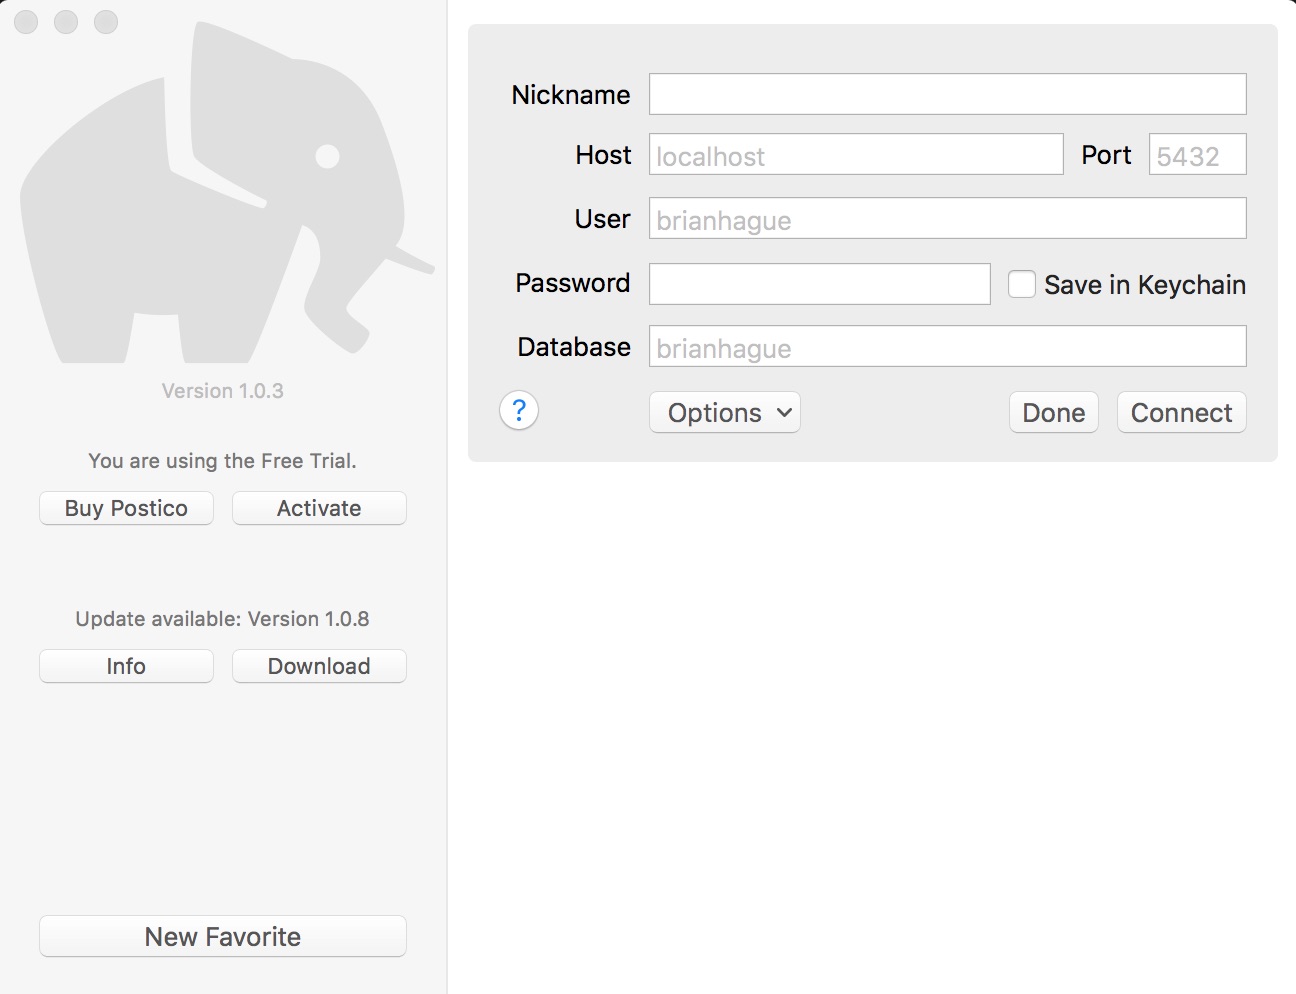
Task: Click the question mark help icon
Action: [x=519, y=411]
